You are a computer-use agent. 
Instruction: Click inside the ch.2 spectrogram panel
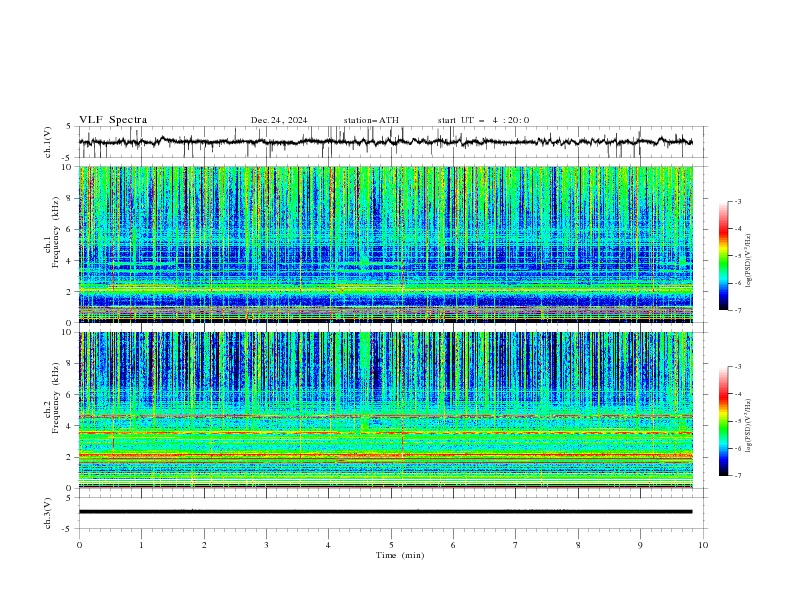(385, 410)
